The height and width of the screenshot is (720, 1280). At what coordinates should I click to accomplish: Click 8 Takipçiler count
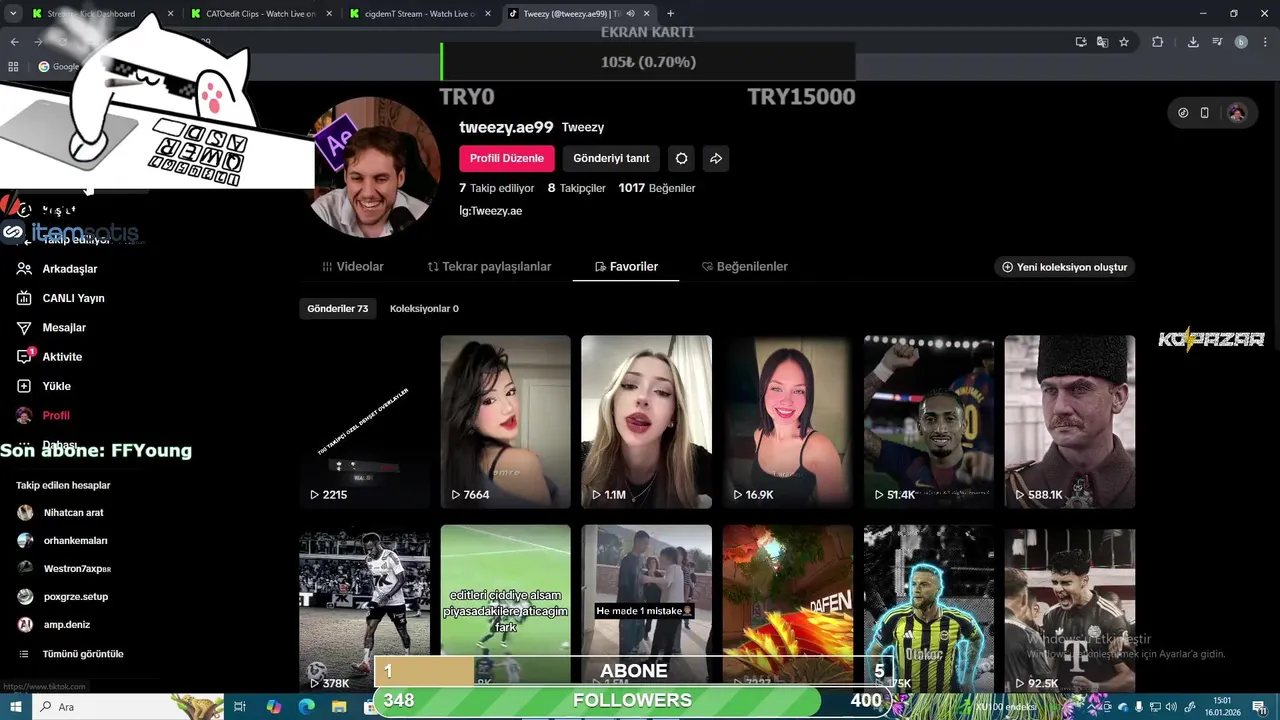pos(577,188)
